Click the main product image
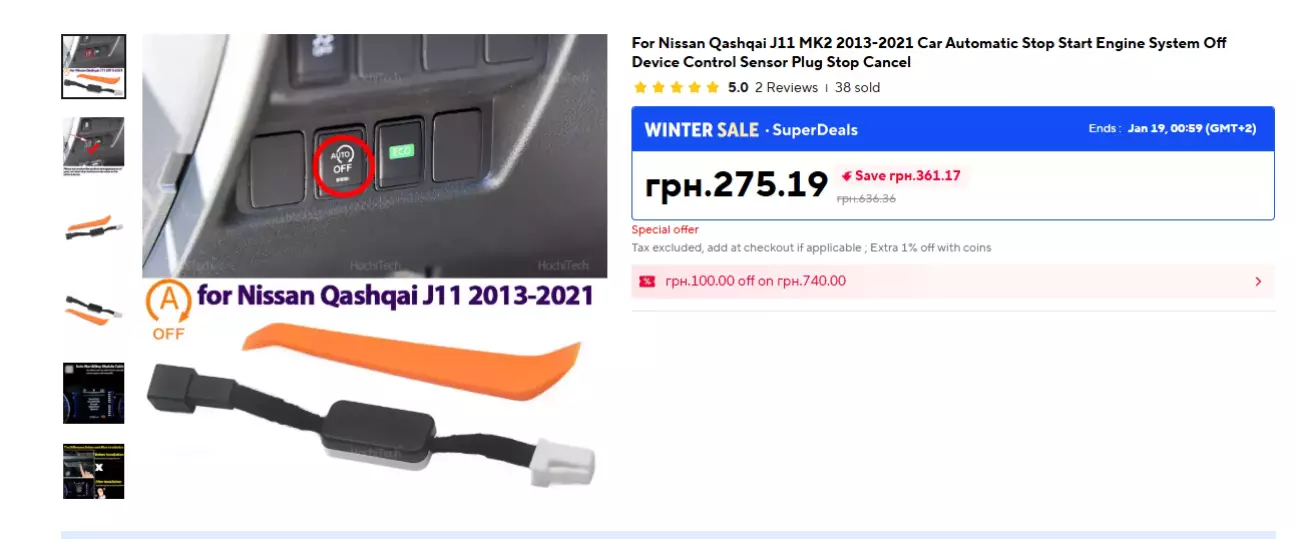 (x=375, y=267)
